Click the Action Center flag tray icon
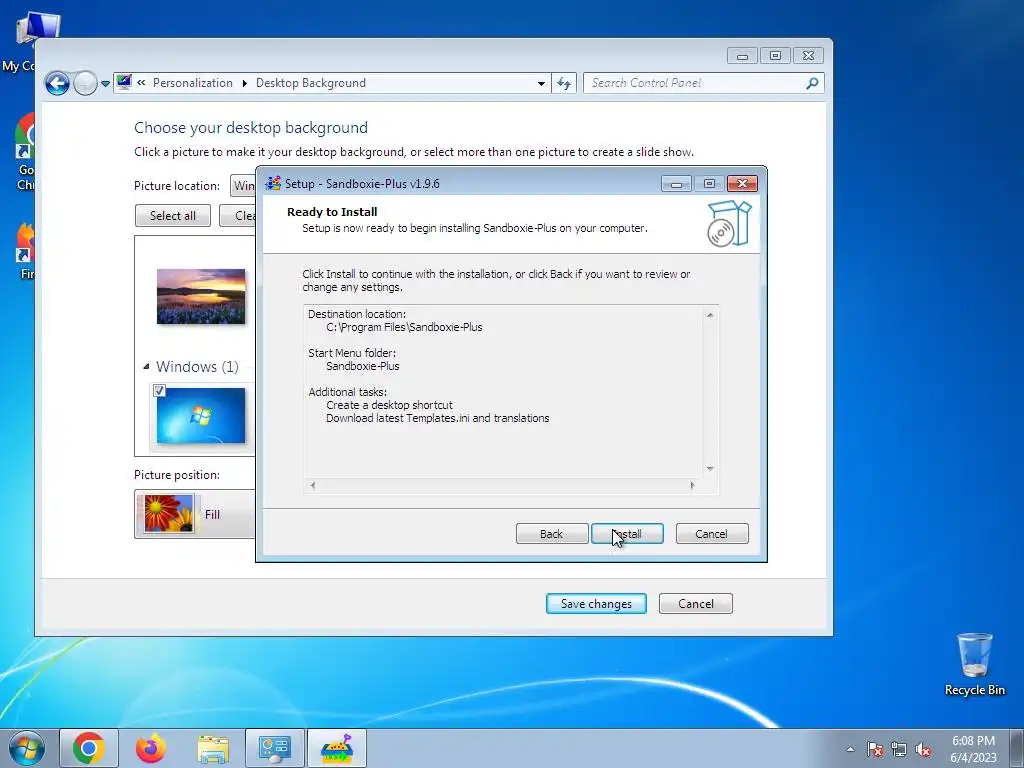Image resolution: width=1024 pixels, height=768 pixels. click(875, 749)
